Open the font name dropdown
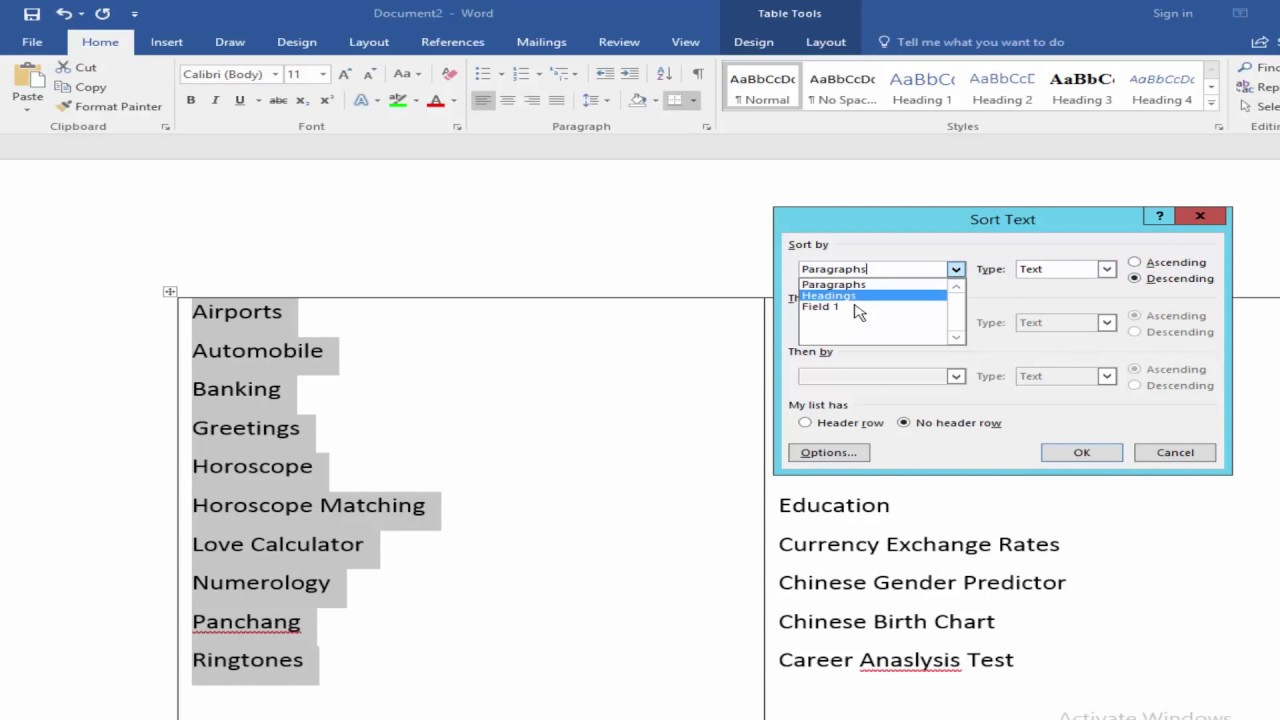The height and width of the screenshot is (720, 1280). coord(275,74)
